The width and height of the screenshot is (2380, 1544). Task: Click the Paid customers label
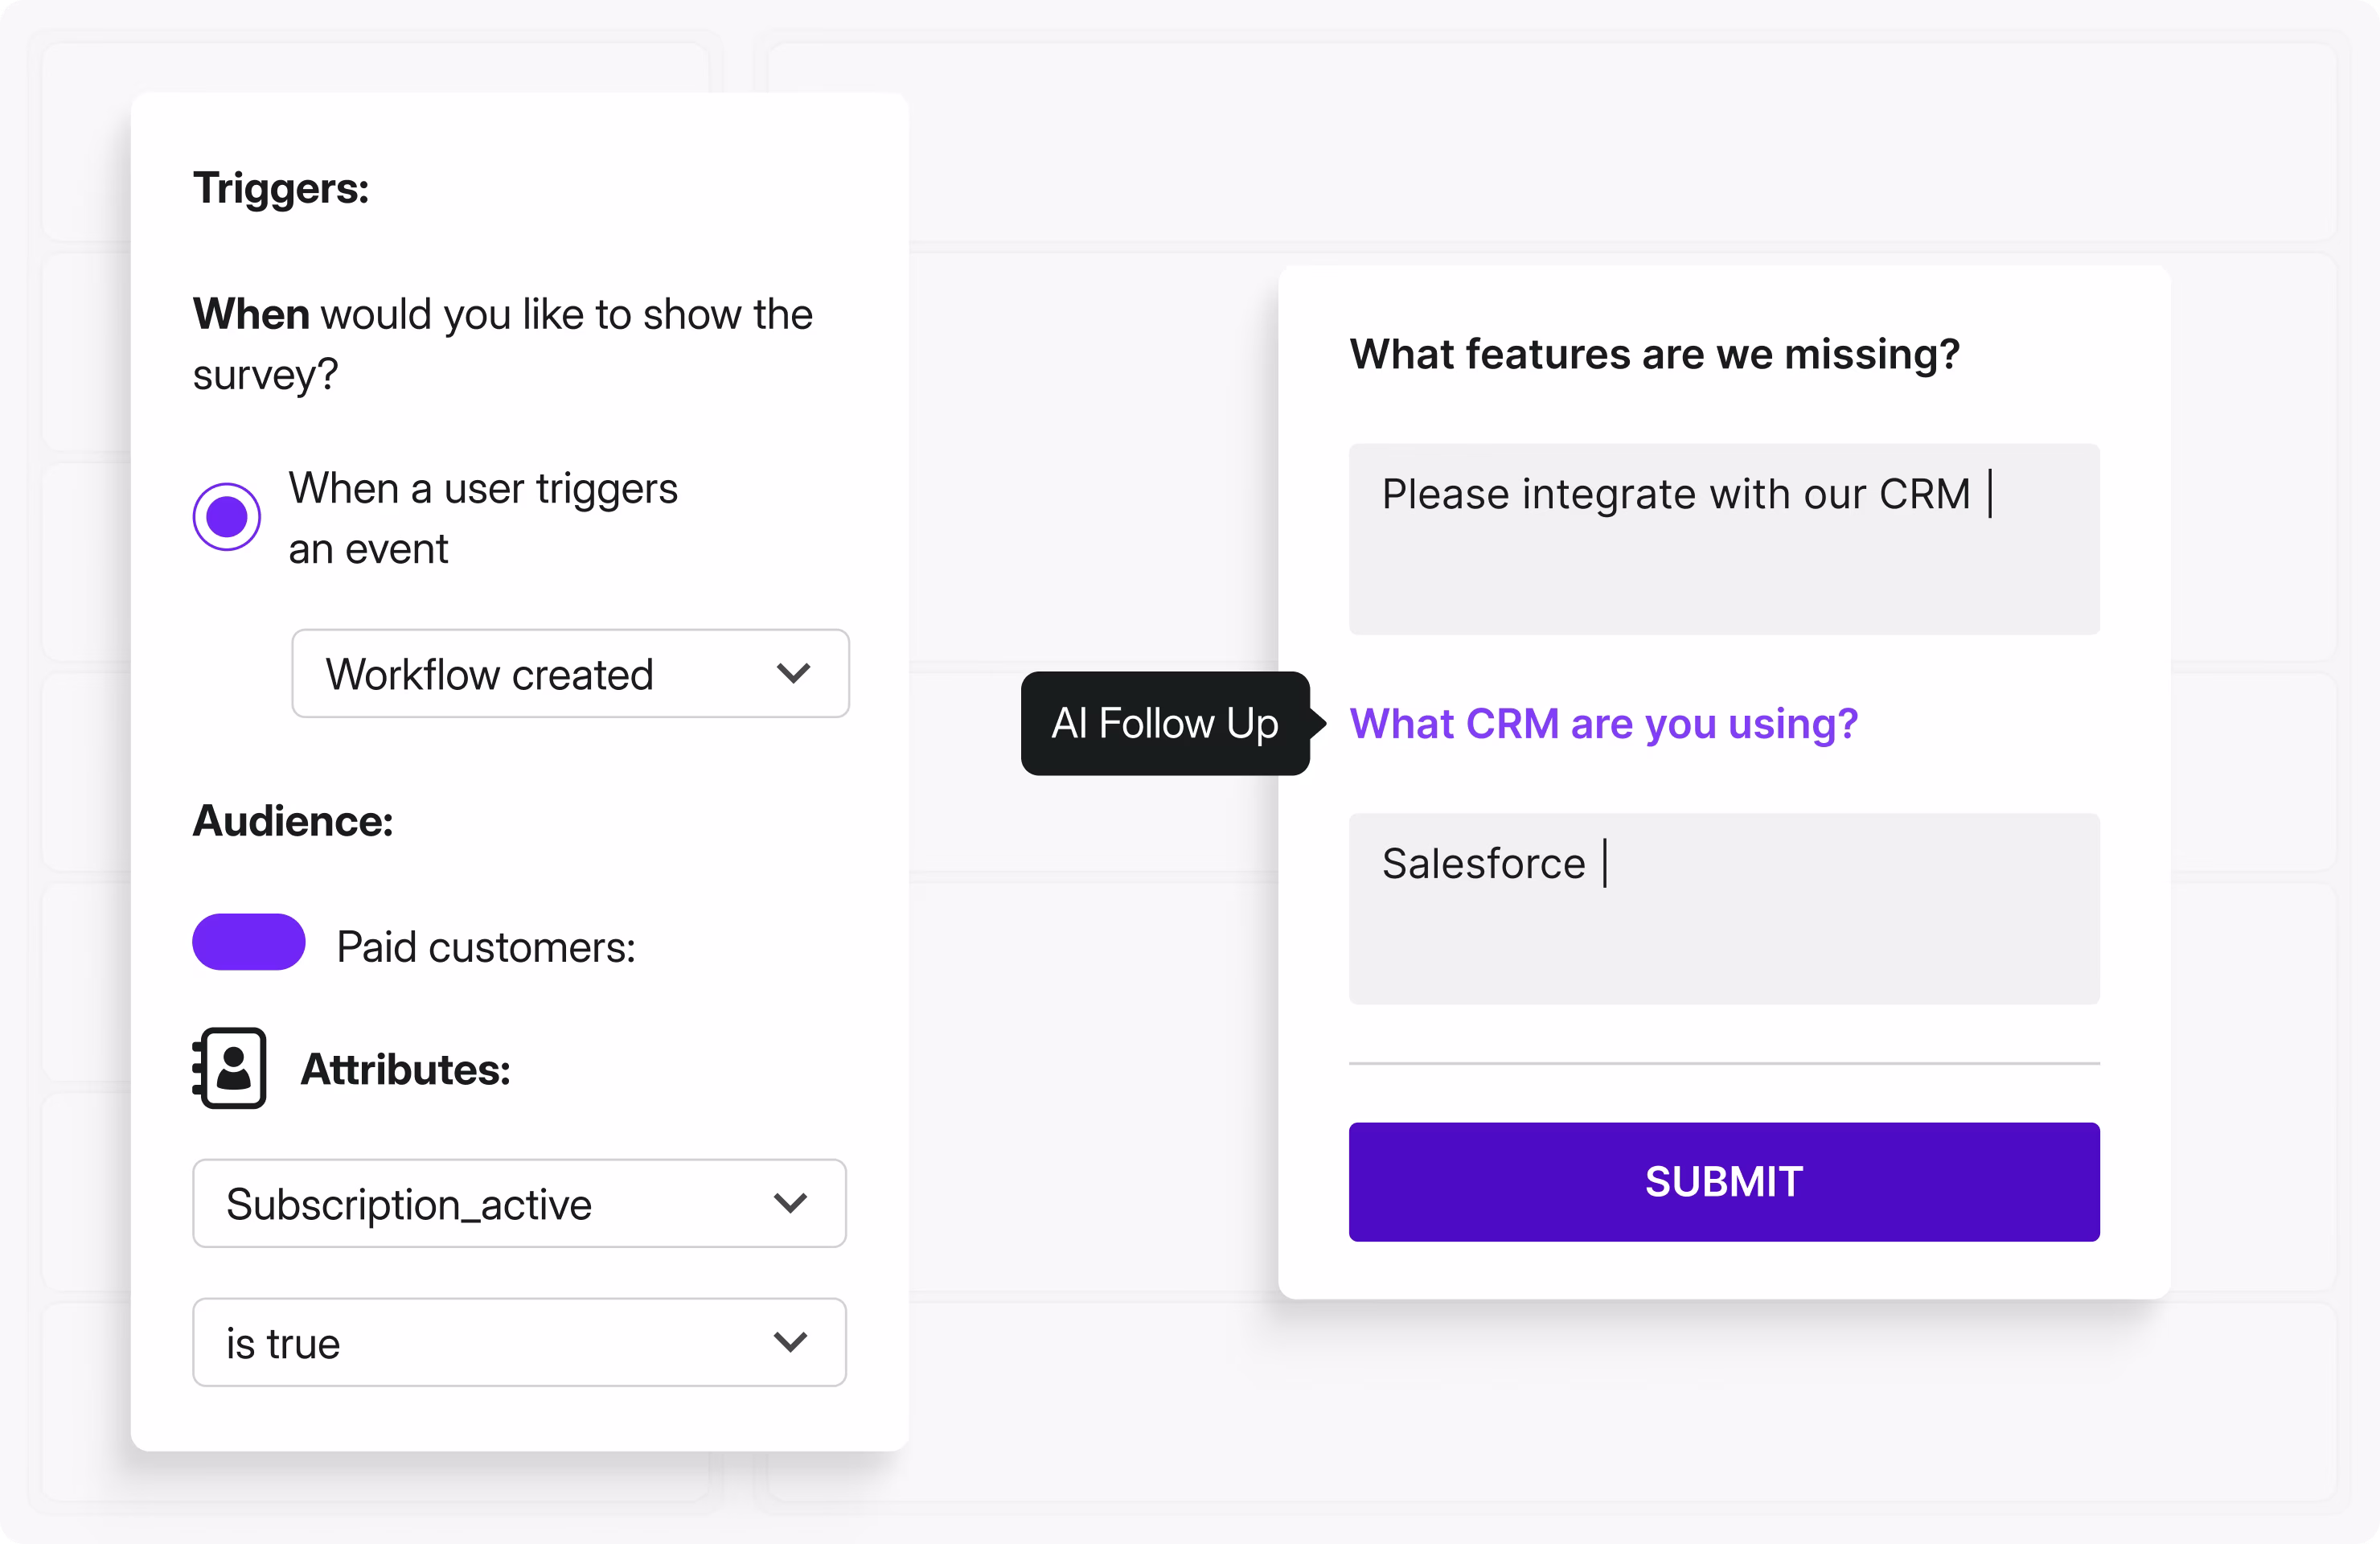pyautogui.click(x=486, y=947)
